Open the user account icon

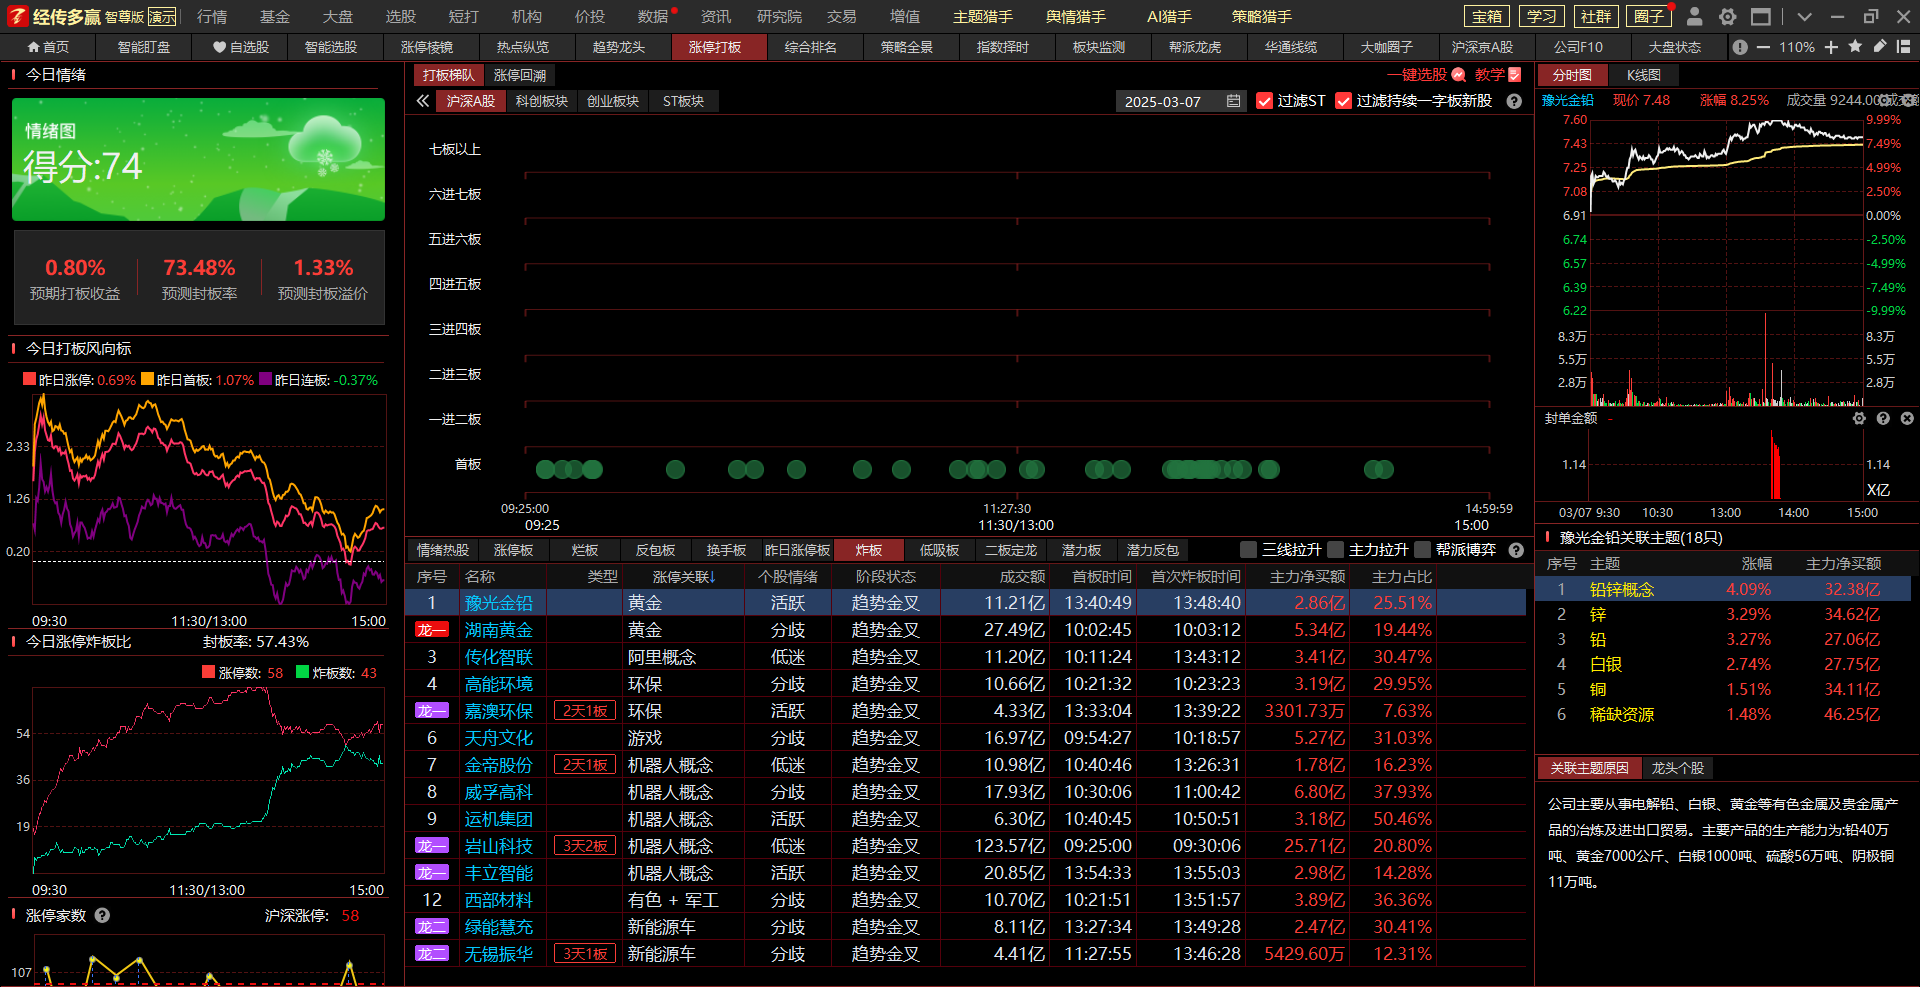click(1694, 16)
